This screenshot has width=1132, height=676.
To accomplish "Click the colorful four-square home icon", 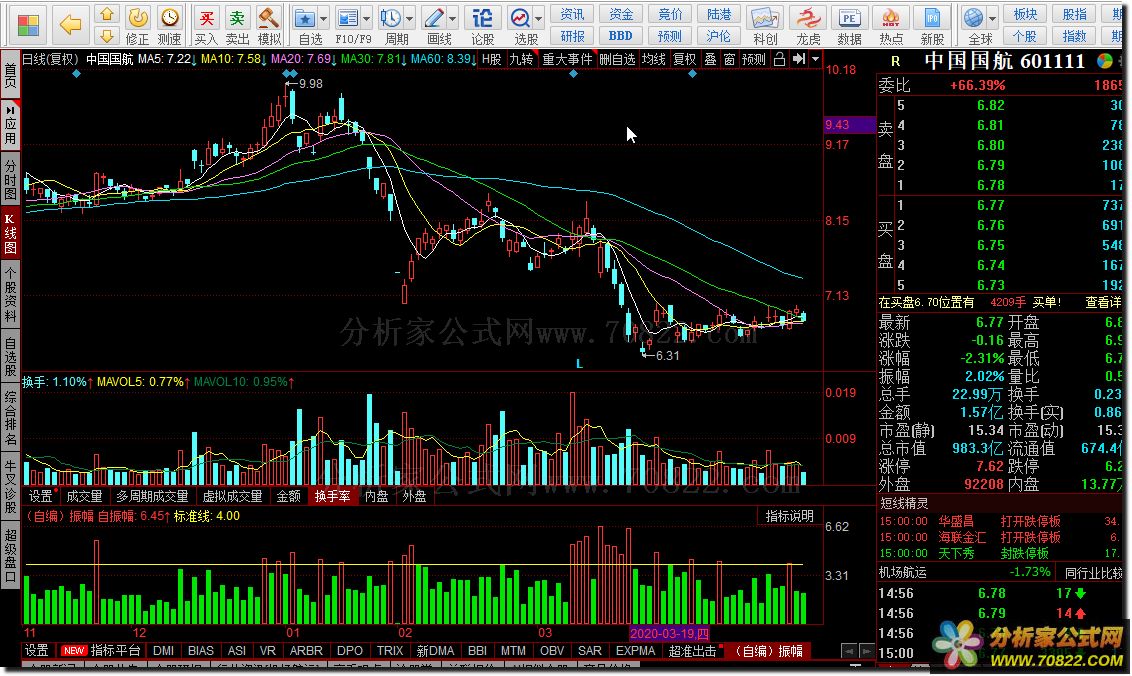I will [28, 25].
